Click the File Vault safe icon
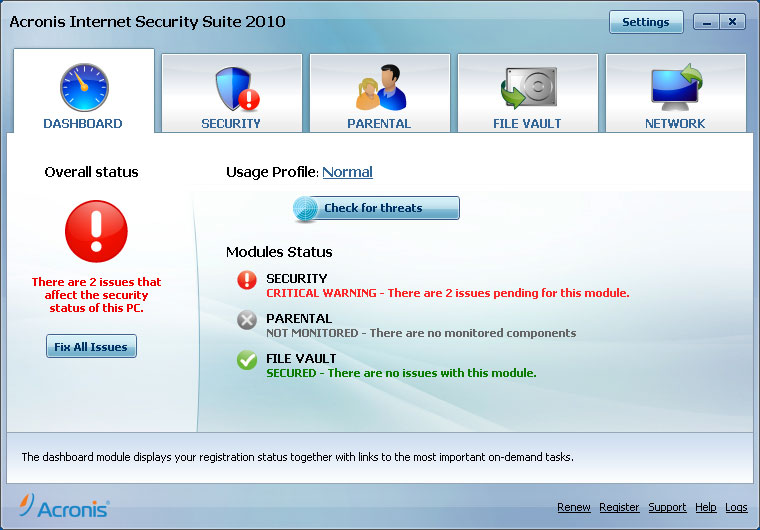The image size is (760, 530). tap(527, 88)
